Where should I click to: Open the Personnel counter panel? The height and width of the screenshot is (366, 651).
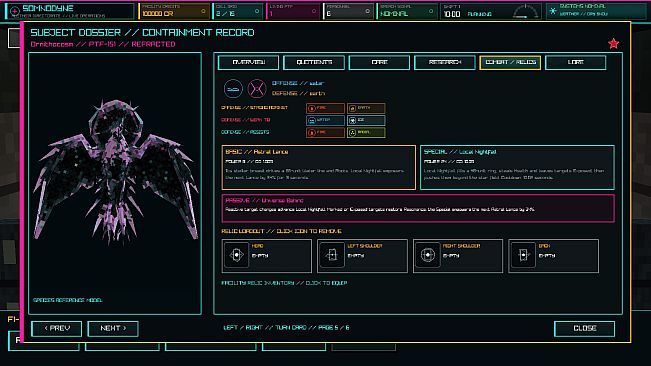tap(349, 11)
